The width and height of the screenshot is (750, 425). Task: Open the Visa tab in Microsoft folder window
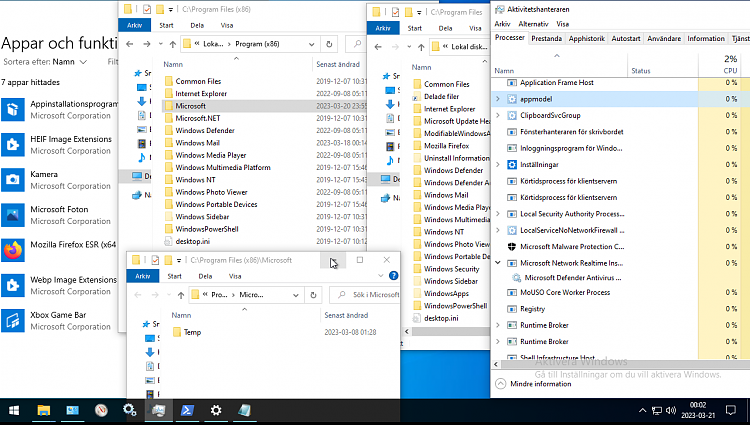pos(235,276)
